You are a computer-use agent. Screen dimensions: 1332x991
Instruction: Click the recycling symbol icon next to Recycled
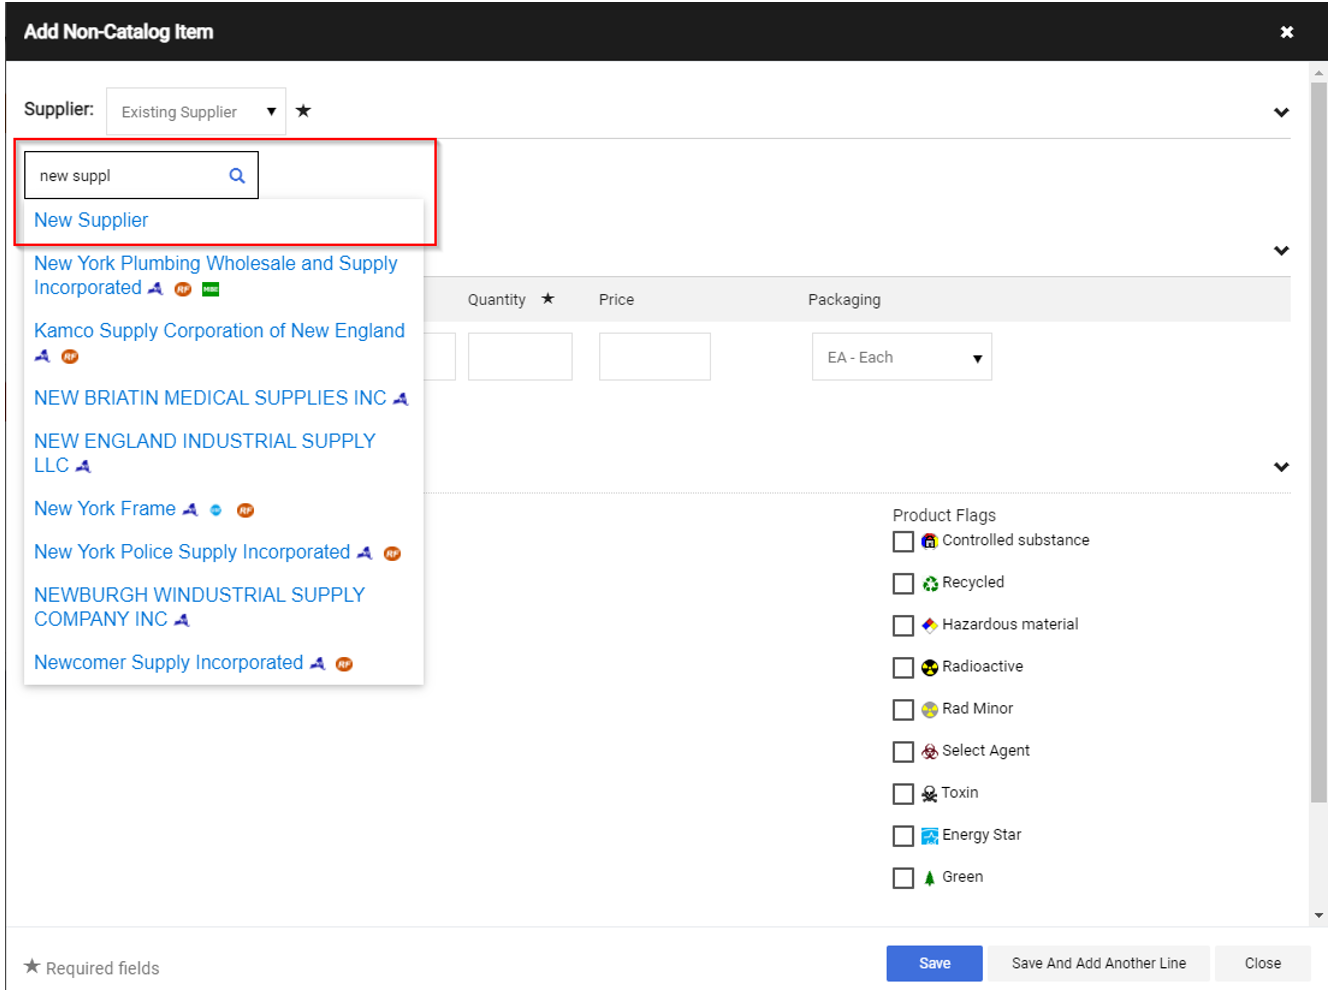pyautogui.click(x=929, y=584)
